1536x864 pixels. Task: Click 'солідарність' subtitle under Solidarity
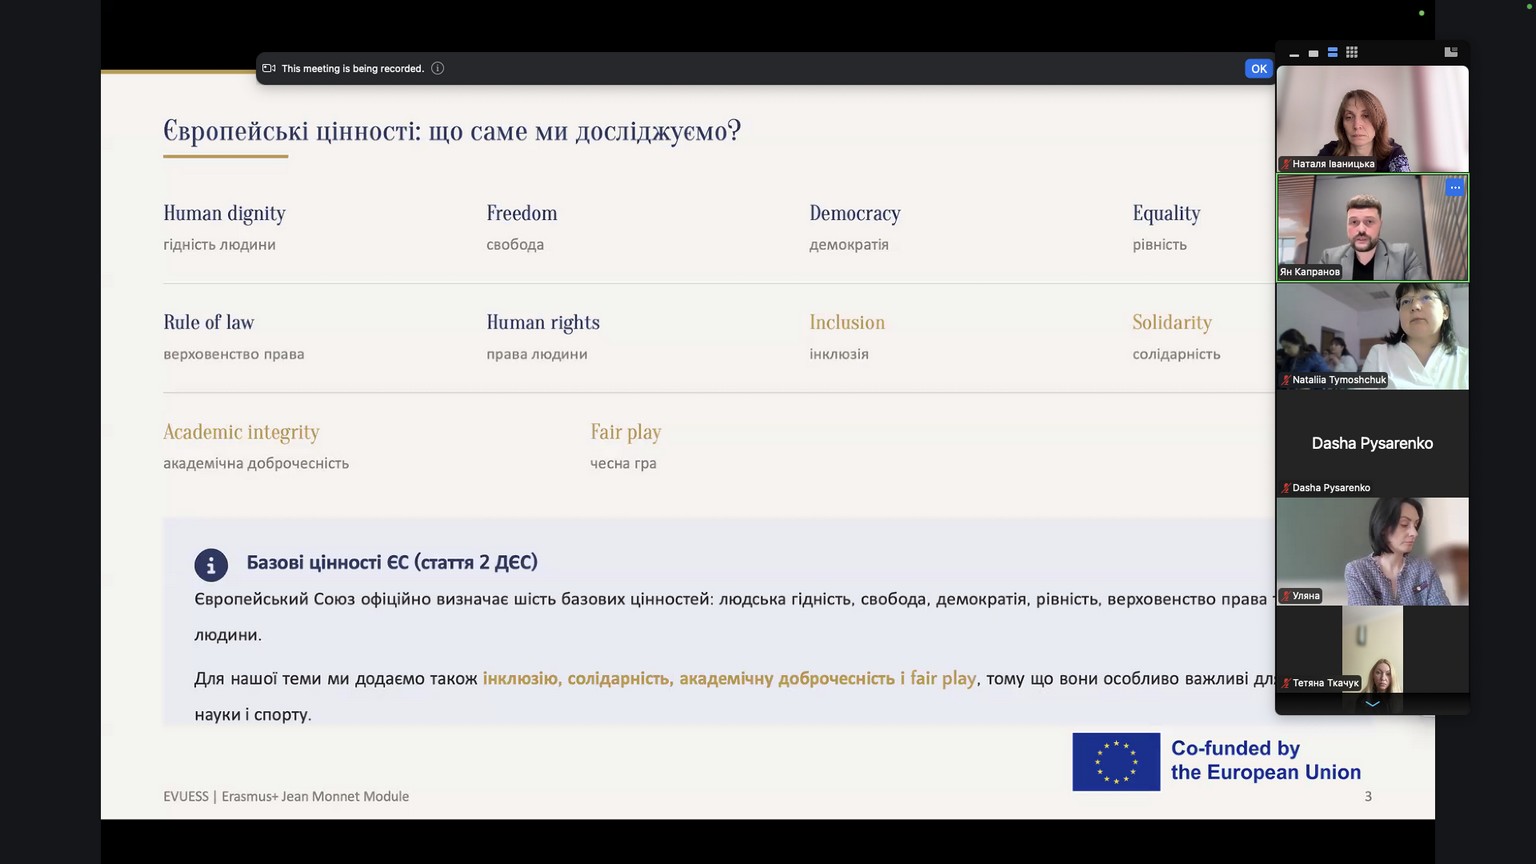coord(1176,354)
